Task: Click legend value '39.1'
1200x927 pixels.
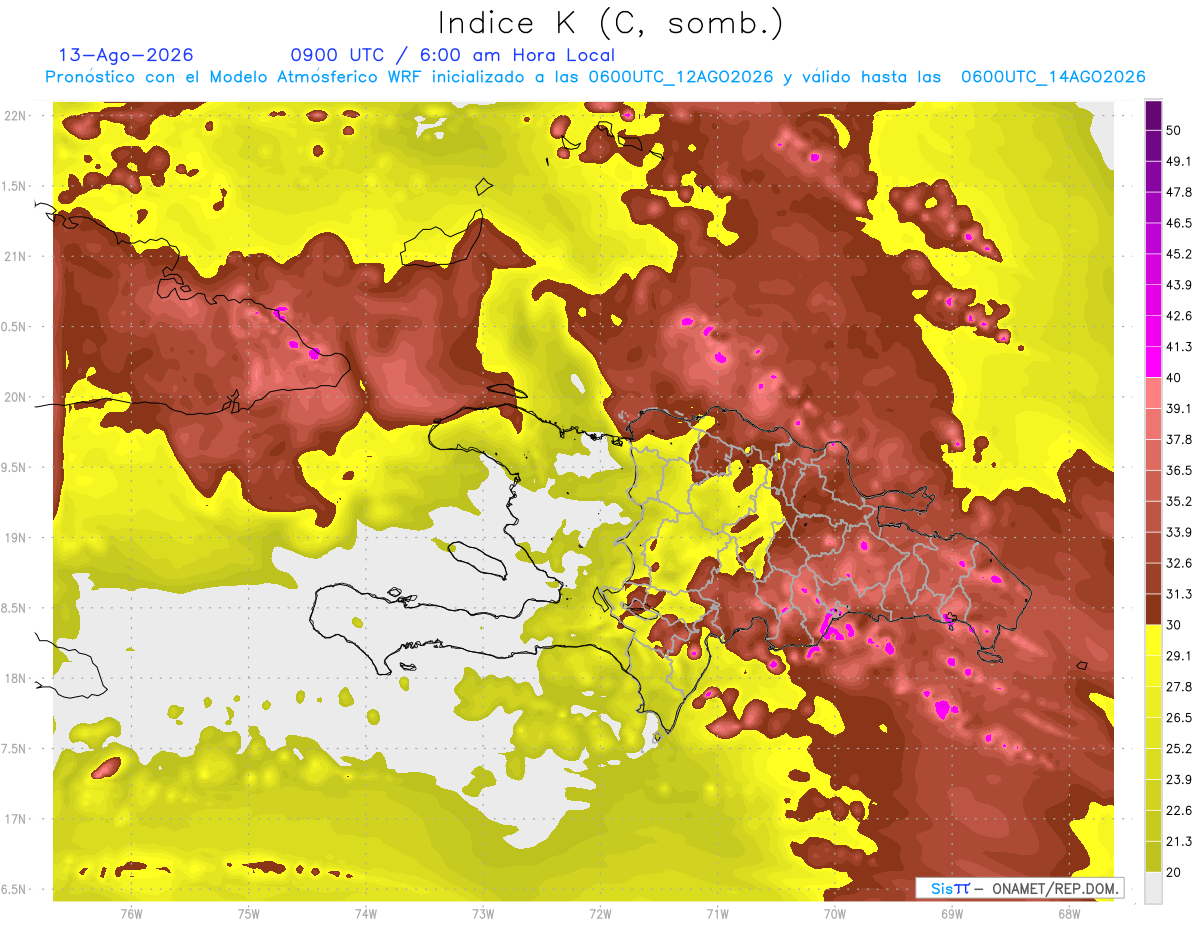Action: click(x=1178, y=408)
